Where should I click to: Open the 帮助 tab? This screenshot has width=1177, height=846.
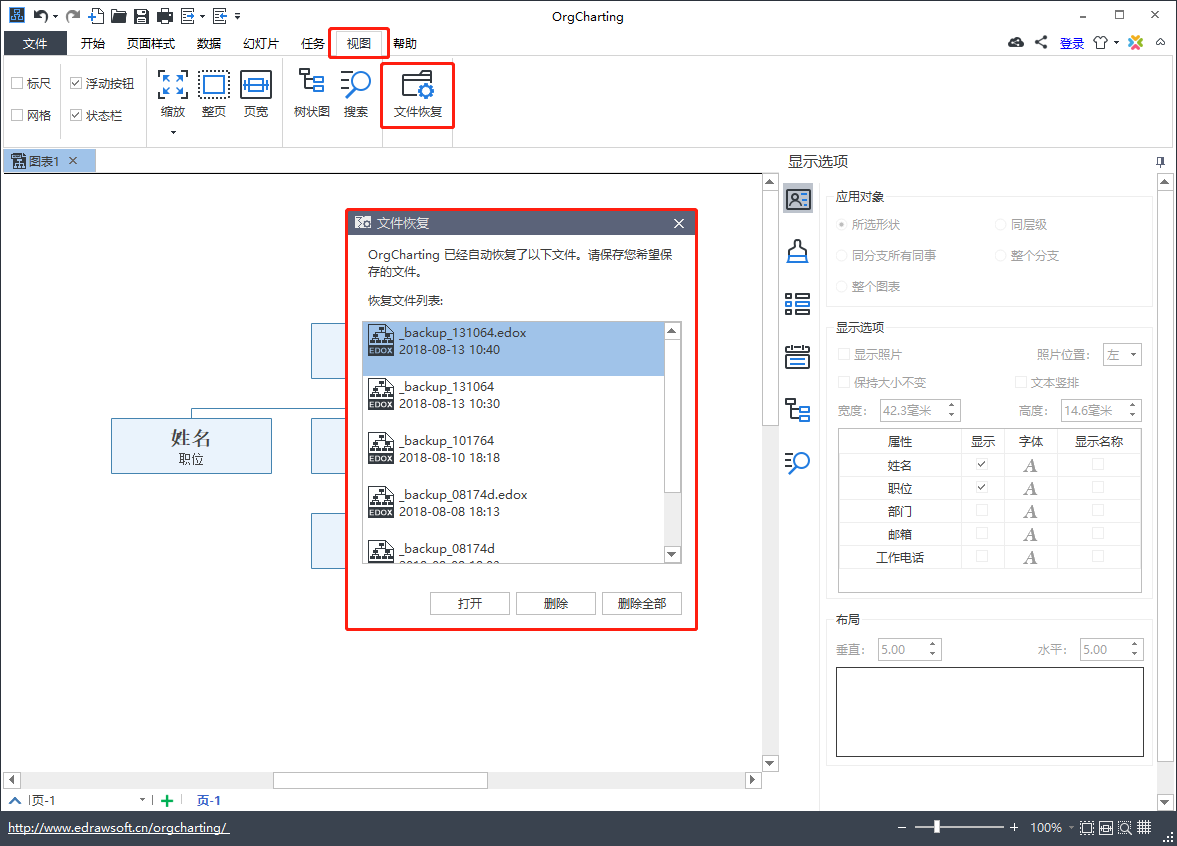pyautogui.click(x=405, y=44)
